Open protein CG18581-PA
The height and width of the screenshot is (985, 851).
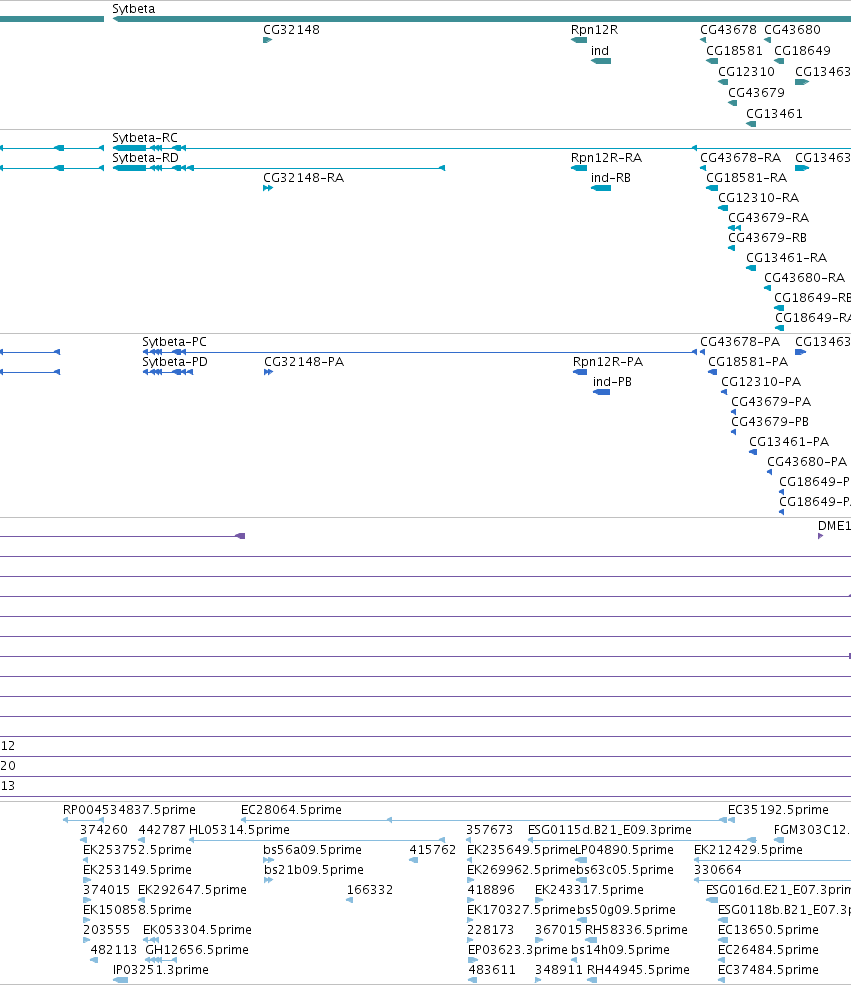click(x=748, y=362)
